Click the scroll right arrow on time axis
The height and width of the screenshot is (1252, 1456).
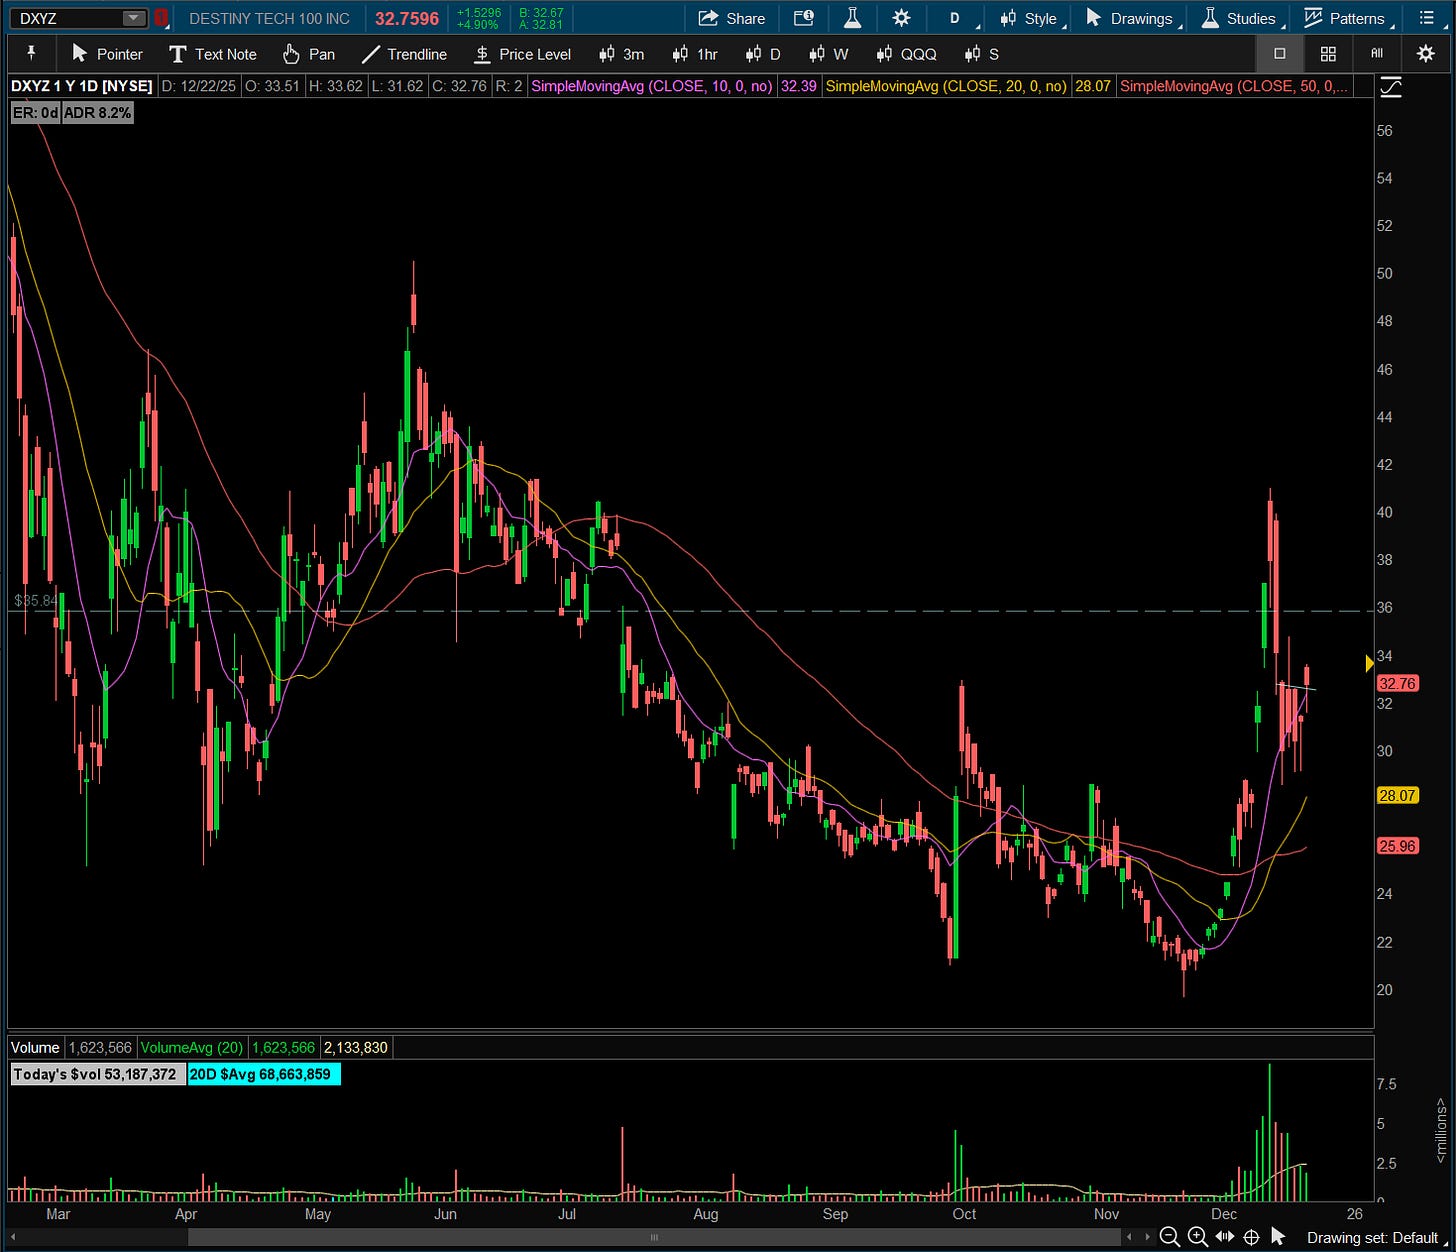pyautogui.click(x=1147, y=1238)
